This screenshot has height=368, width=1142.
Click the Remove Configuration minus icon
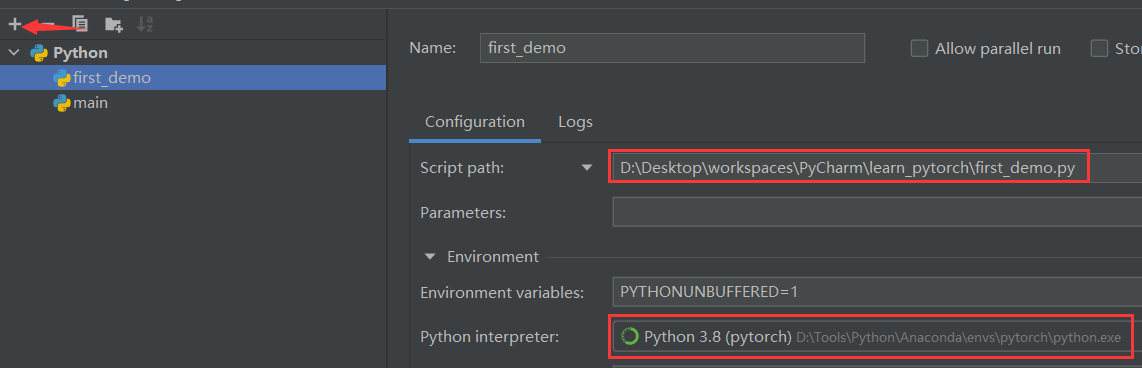click(x=49, y=24)
